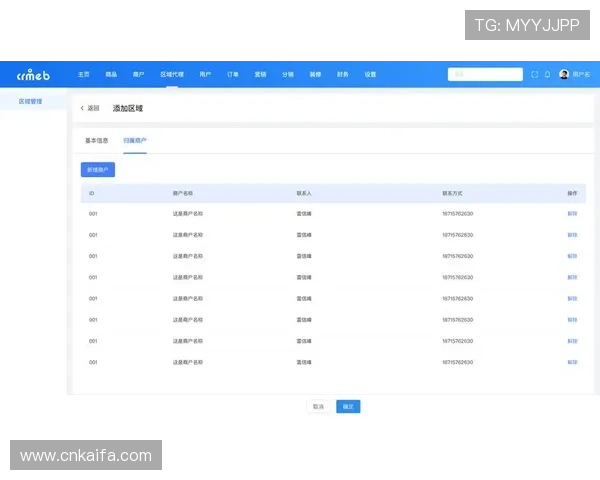Click the 新增商户 button
The image size is (600, 480).
(98, 170)
